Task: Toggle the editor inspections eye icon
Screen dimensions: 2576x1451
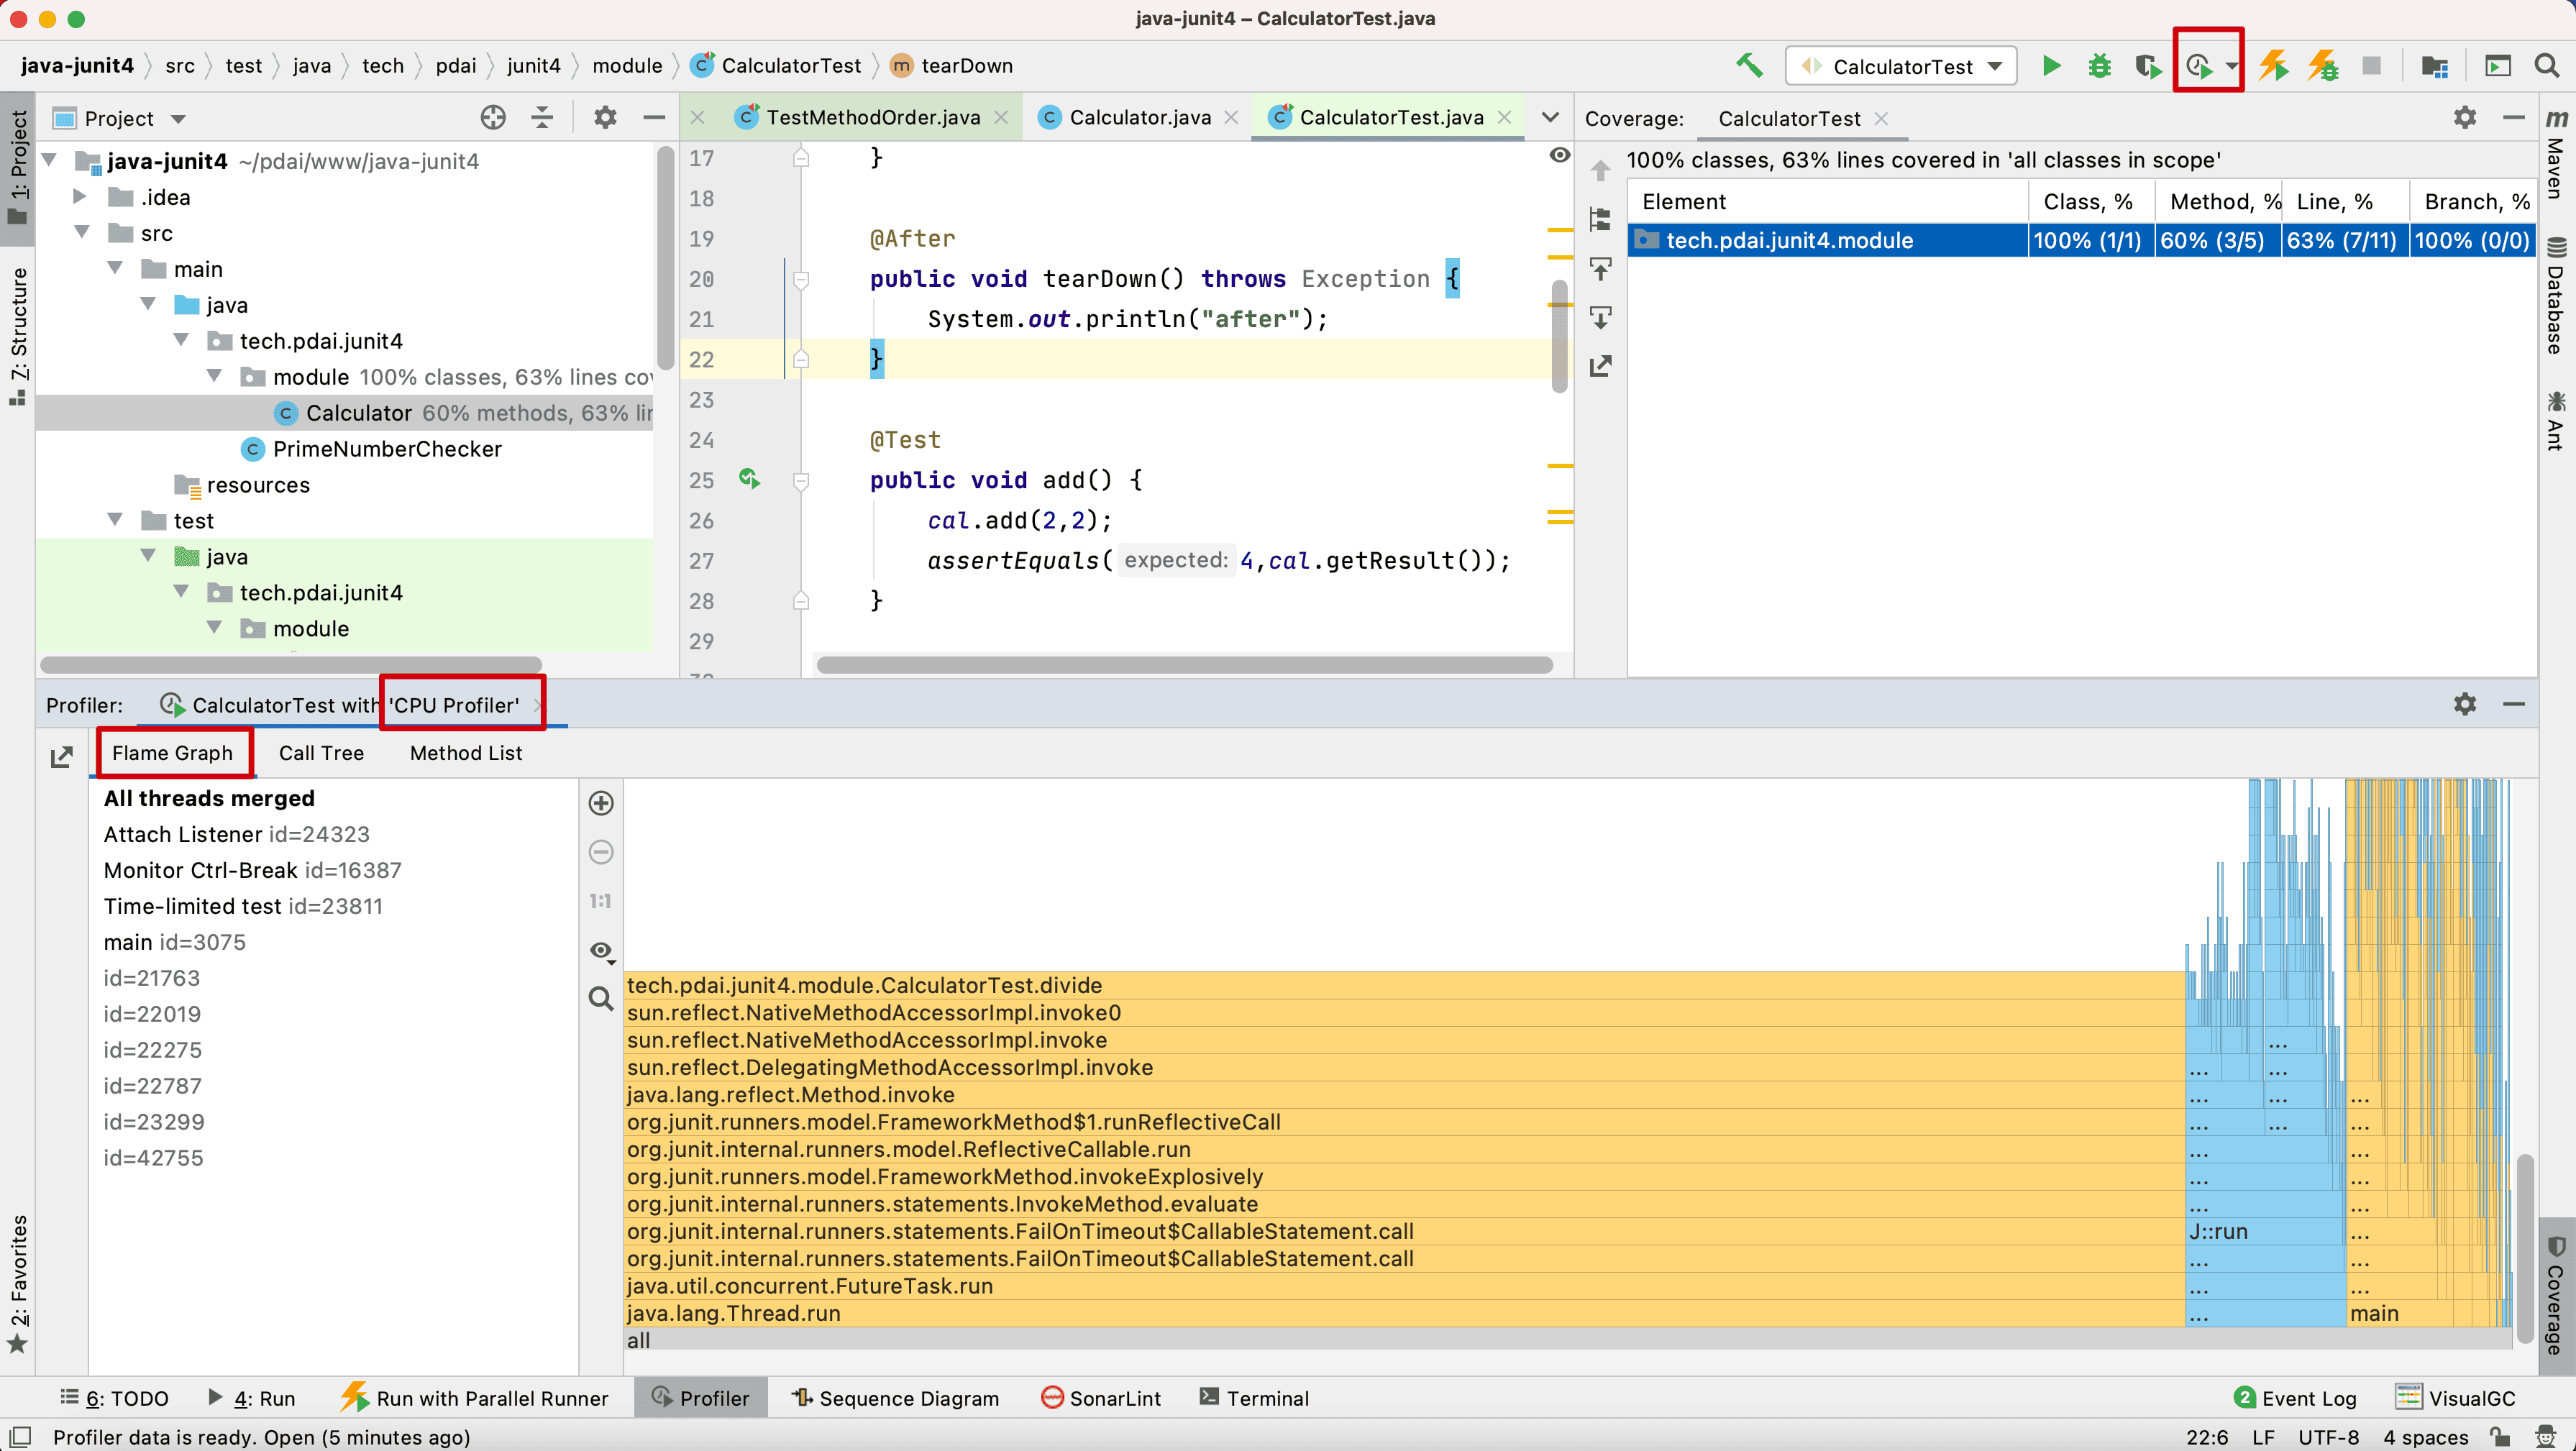Action: (x=1559, y=155)
